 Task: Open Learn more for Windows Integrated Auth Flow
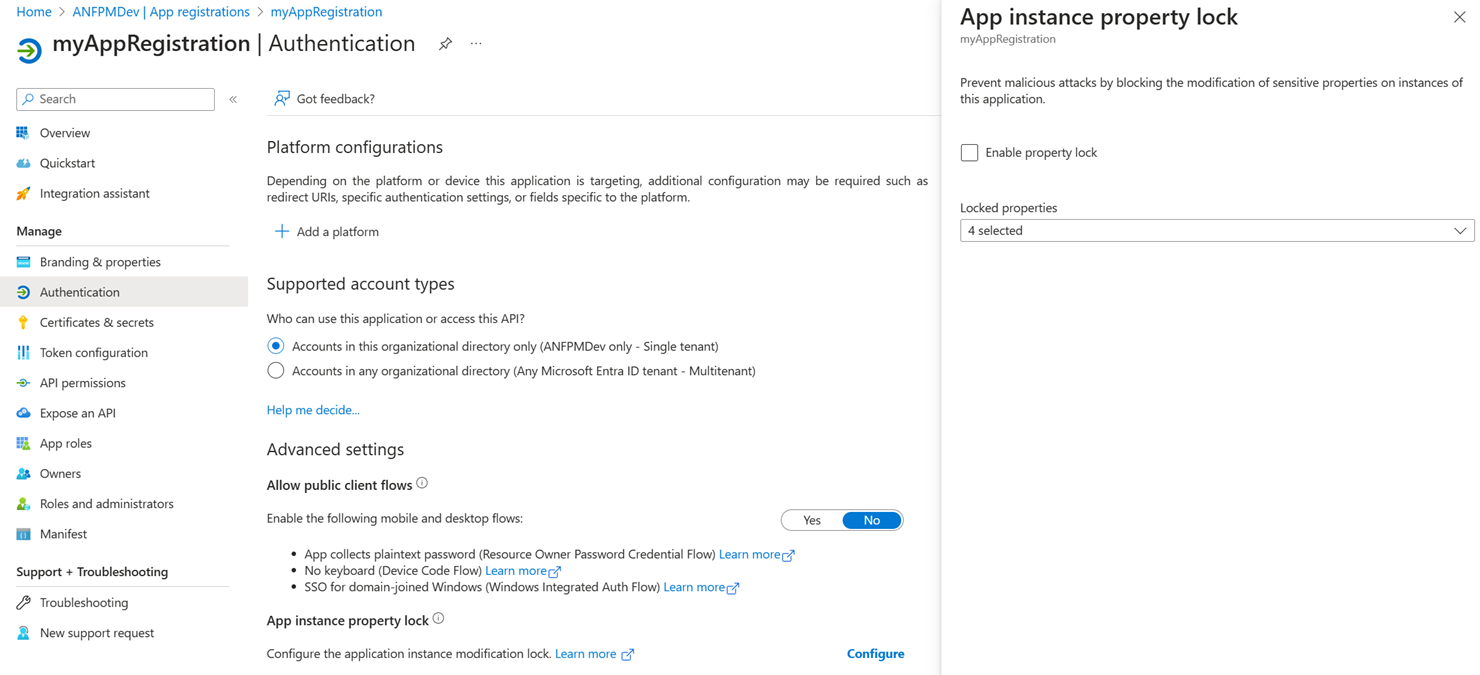[x=701, y=587]
